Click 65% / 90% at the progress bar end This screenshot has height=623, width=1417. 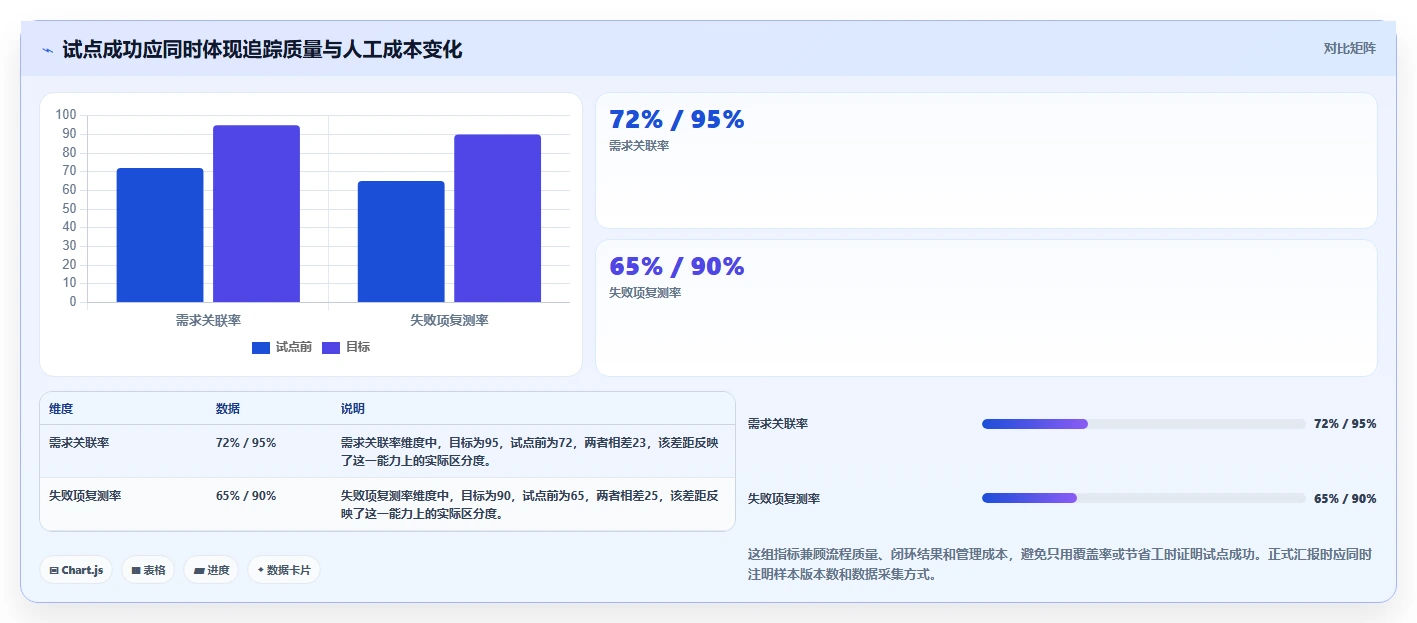1345,498
